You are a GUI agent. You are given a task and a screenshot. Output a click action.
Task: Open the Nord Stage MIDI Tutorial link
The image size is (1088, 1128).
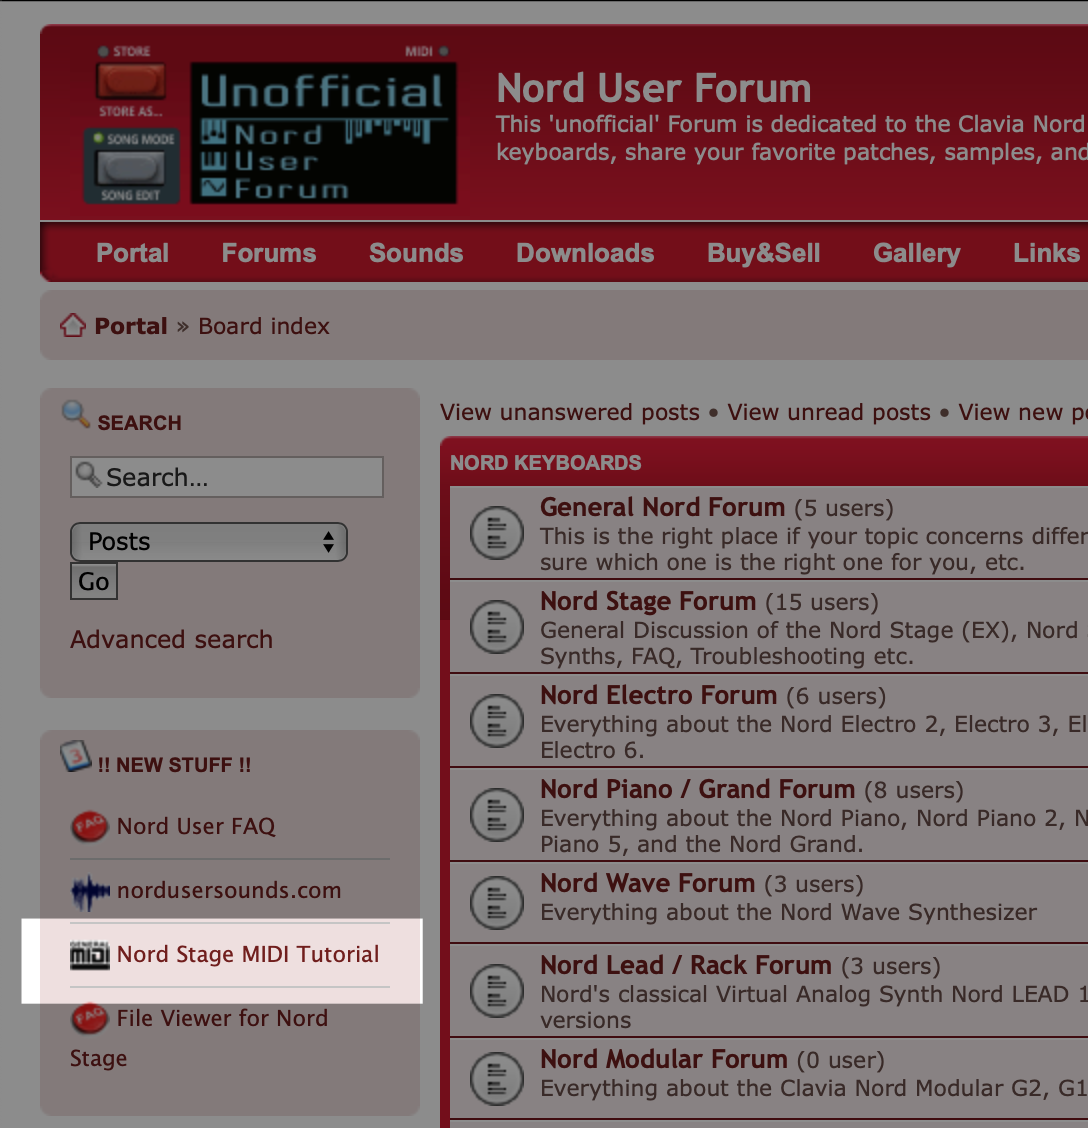[248, 955]
